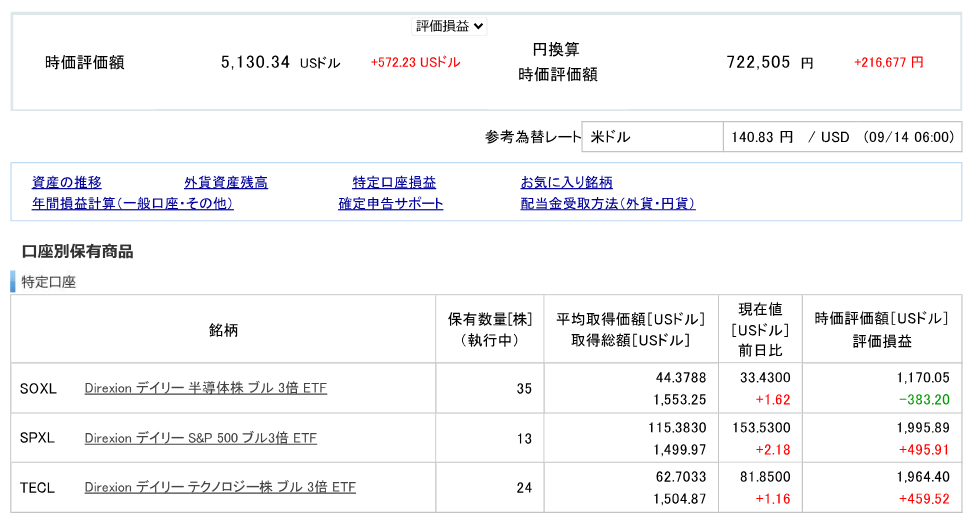Click the SOXL loss value -383.20
Viewport: 976px width, 529px height.
(x=924, y=400)
